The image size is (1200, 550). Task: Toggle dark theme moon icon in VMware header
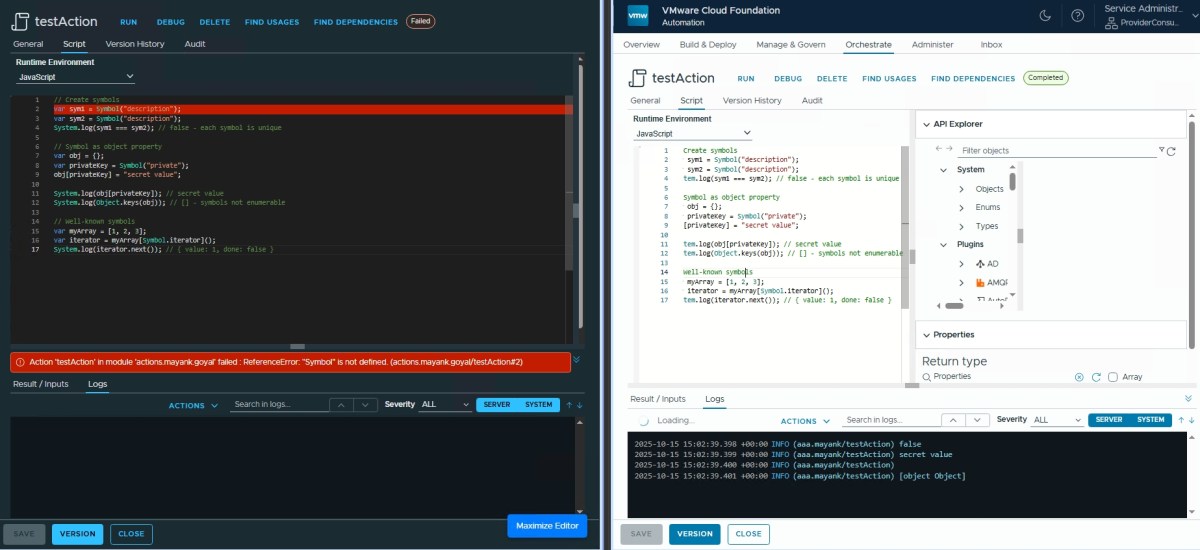point(1045,15)
